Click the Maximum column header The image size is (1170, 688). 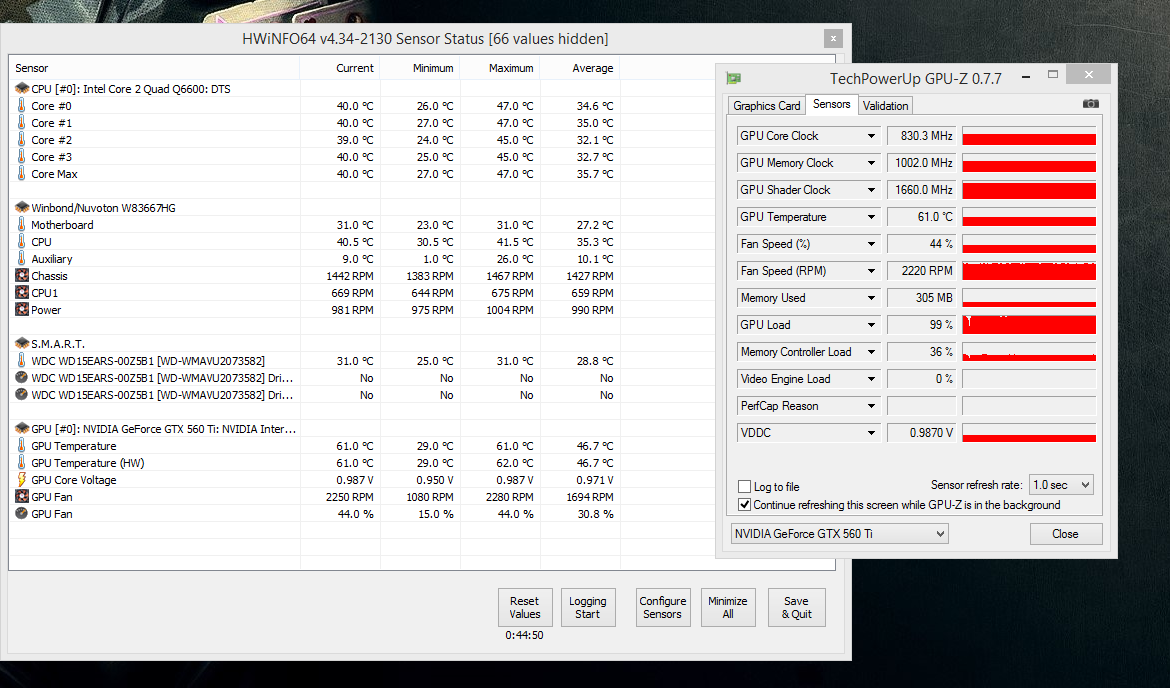501,68
